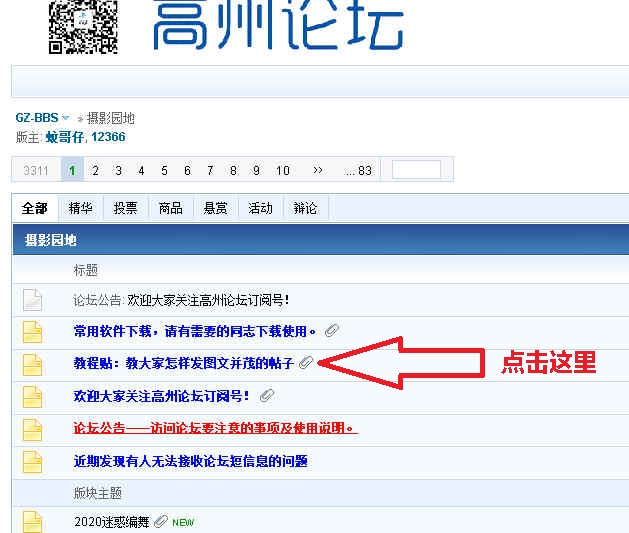Viewport: 629px width, 533px height.
Task: Switch to the 投票 tab
Action: pos(125,208)
